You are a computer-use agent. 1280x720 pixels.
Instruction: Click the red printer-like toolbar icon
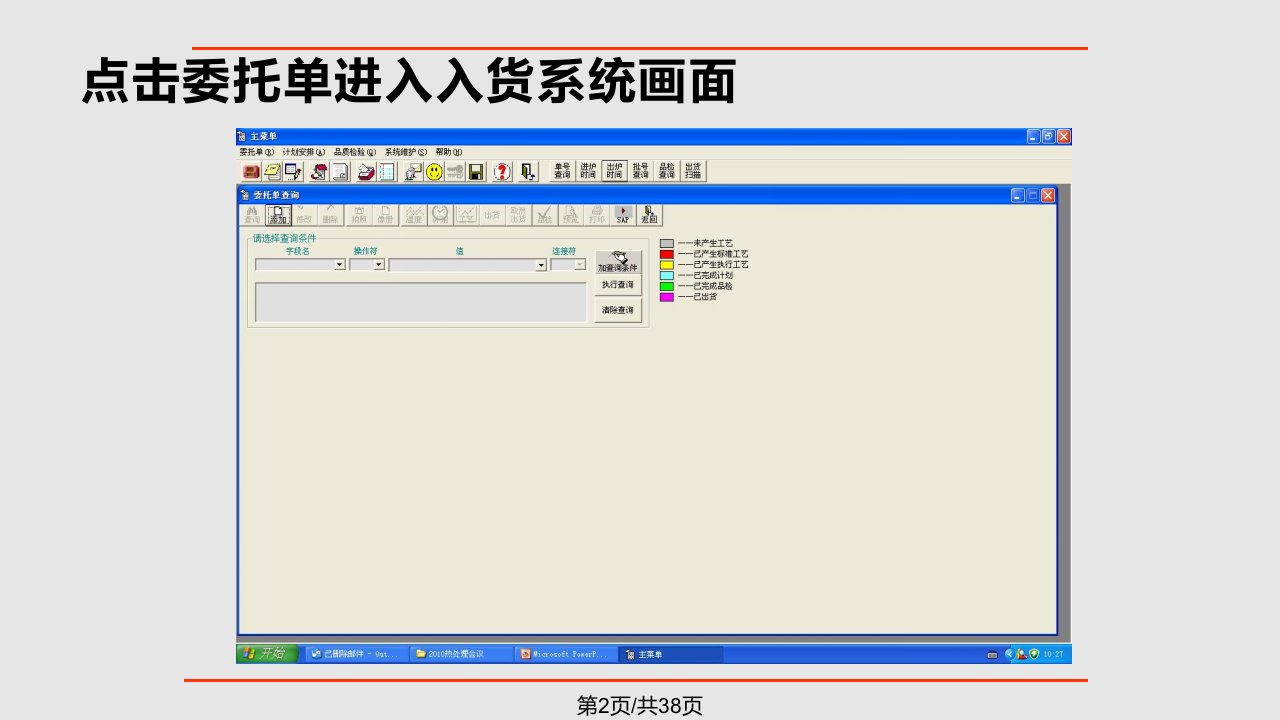click(366, 172)
